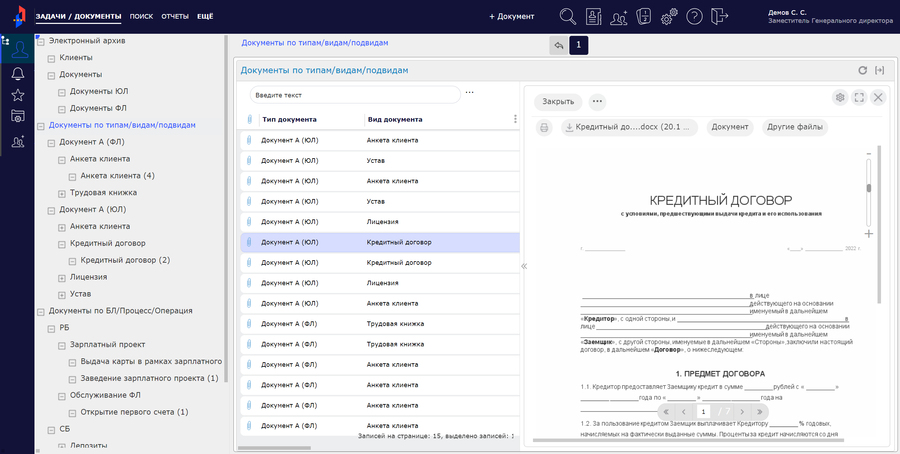Expand the Лицензия tree node
The height and width of the screenshot is (454, 900).
point(61,277)
